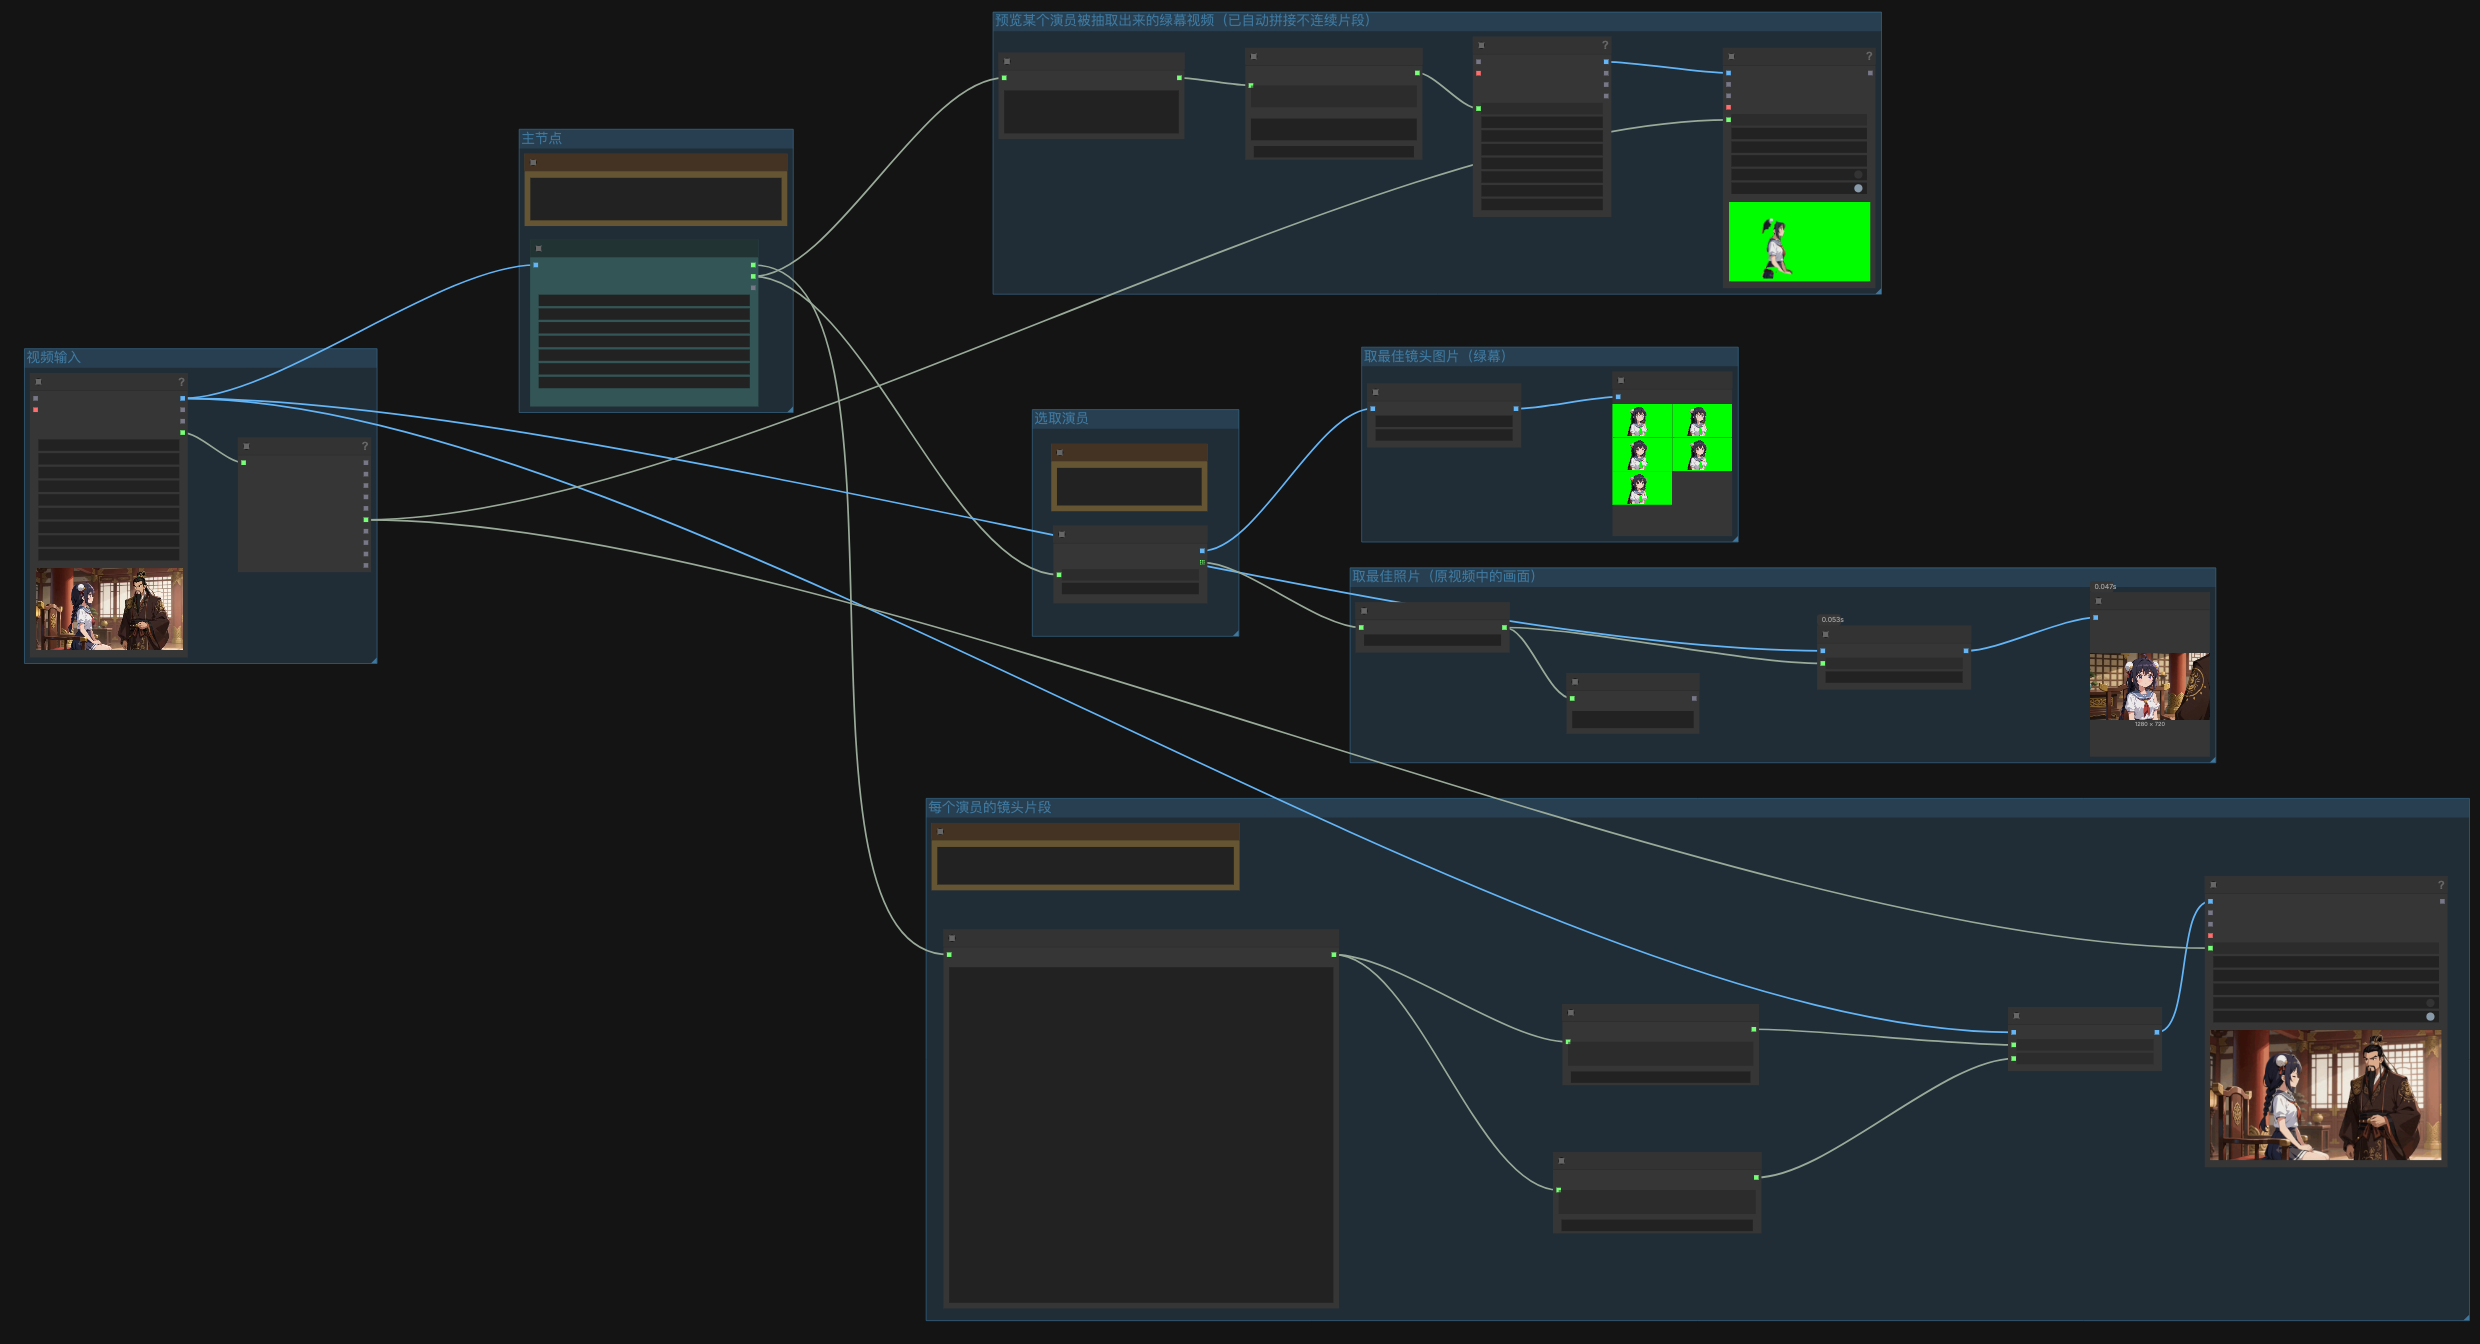Click note text area in 每个演员的镜头片段 brown node
Image resolution: width=2480 pixels, height=1344 pixels.
[x=1086, y=866]
